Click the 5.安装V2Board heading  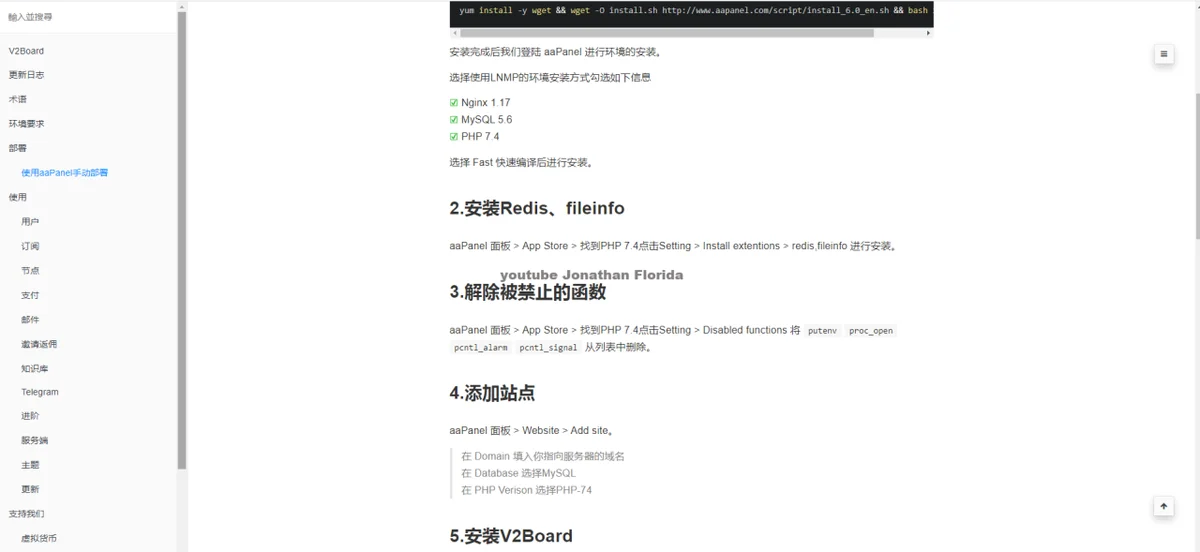[511, 536]
